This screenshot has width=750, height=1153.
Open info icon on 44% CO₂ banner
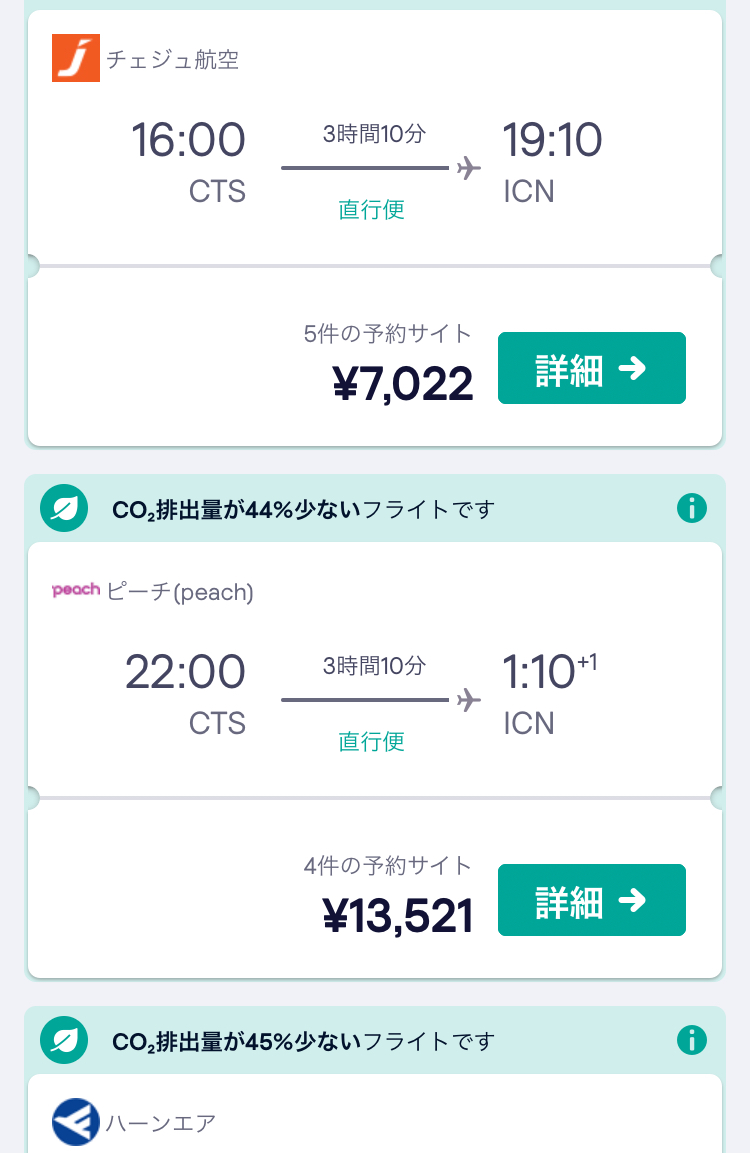(x=691, y=508)
